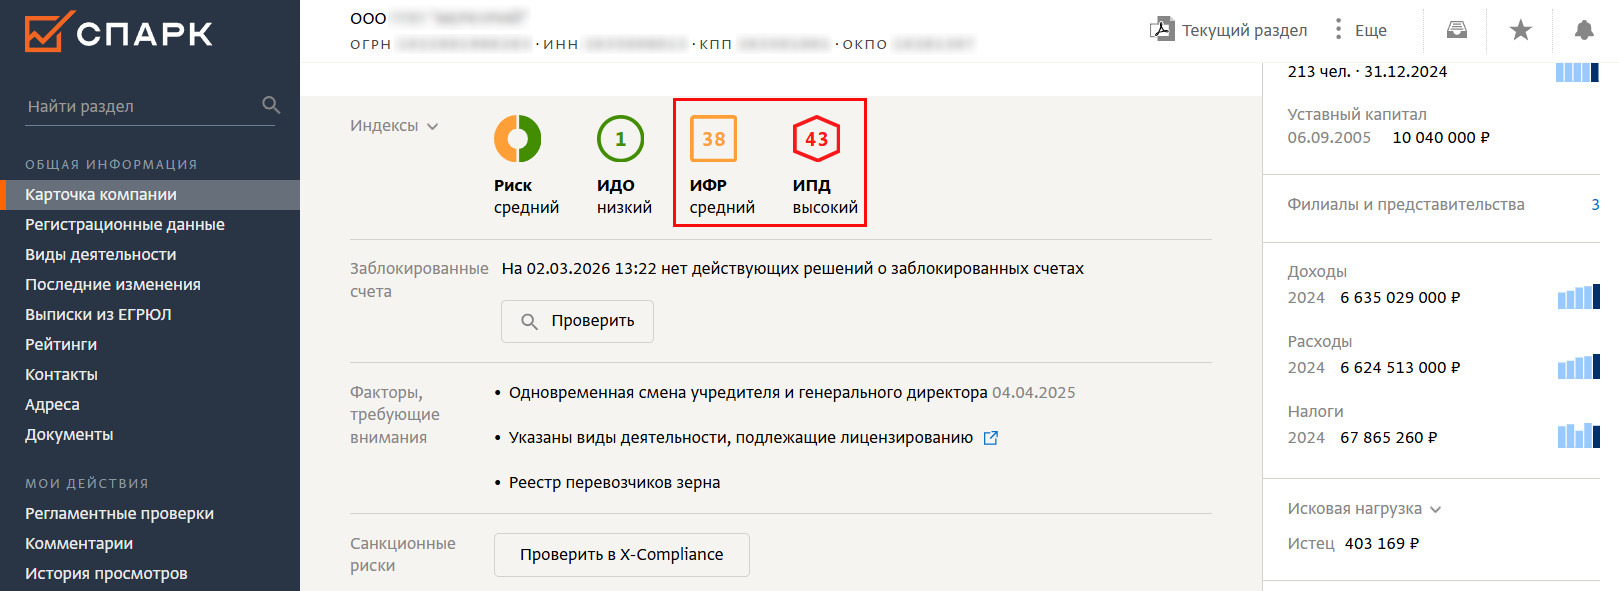This screenshot has width=1619, height=591.
Task: Click the SPARK logo
Action: pos(118,32)
